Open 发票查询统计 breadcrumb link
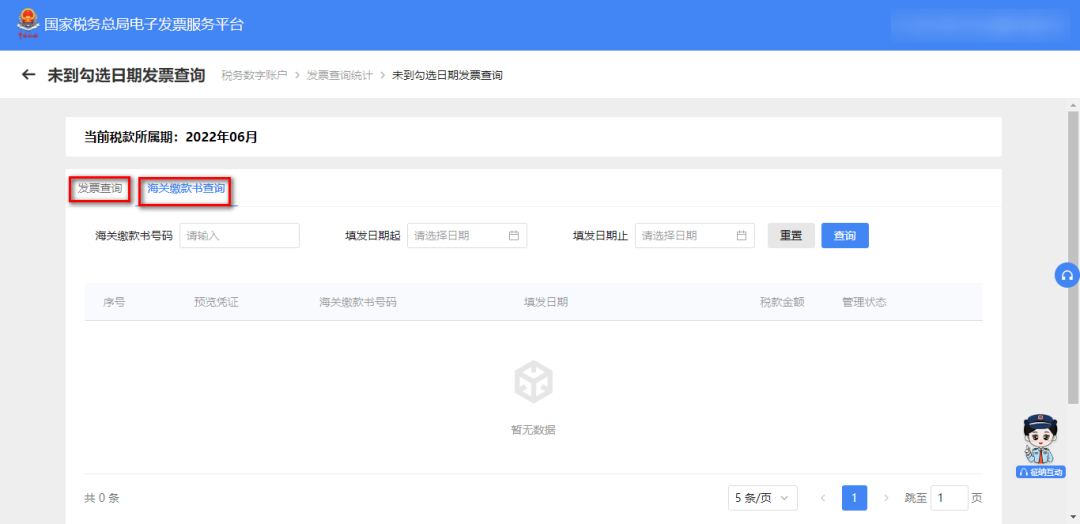The height and width of the screenshot is (524, 1080). click(340, 75)
